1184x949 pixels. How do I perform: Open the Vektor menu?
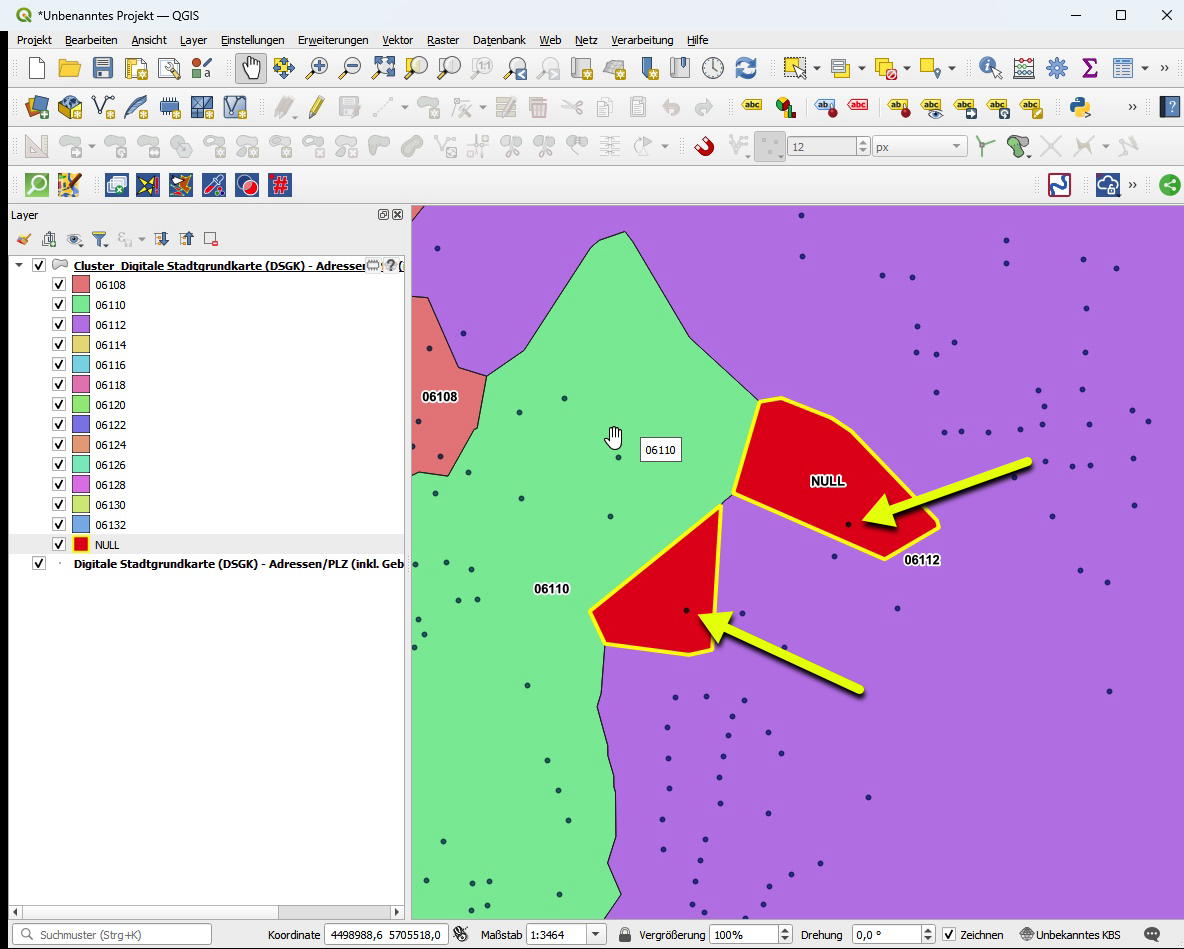(x=397, y=40)
